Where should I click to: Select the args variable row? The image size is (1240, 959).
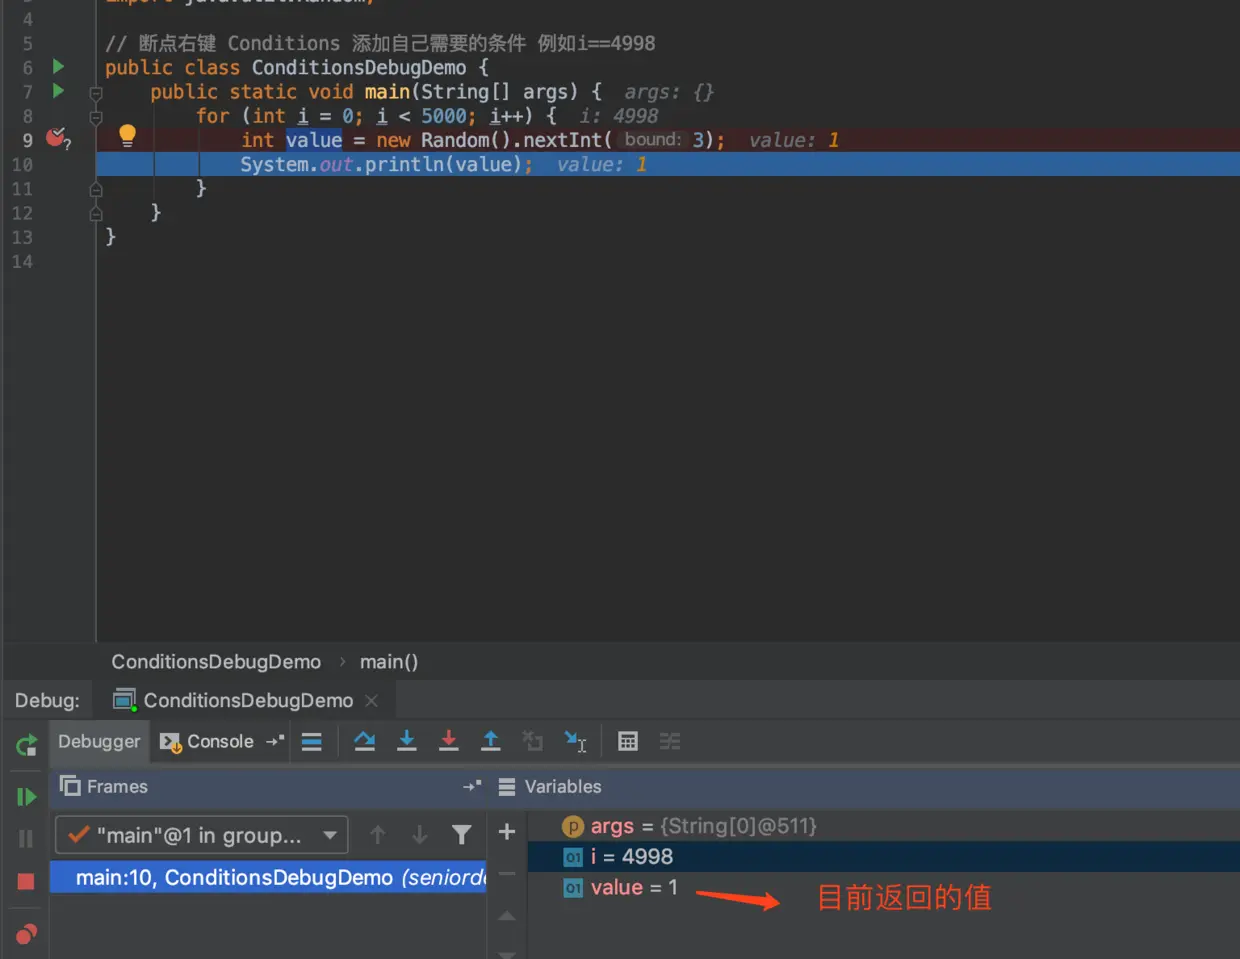(884, 826)
